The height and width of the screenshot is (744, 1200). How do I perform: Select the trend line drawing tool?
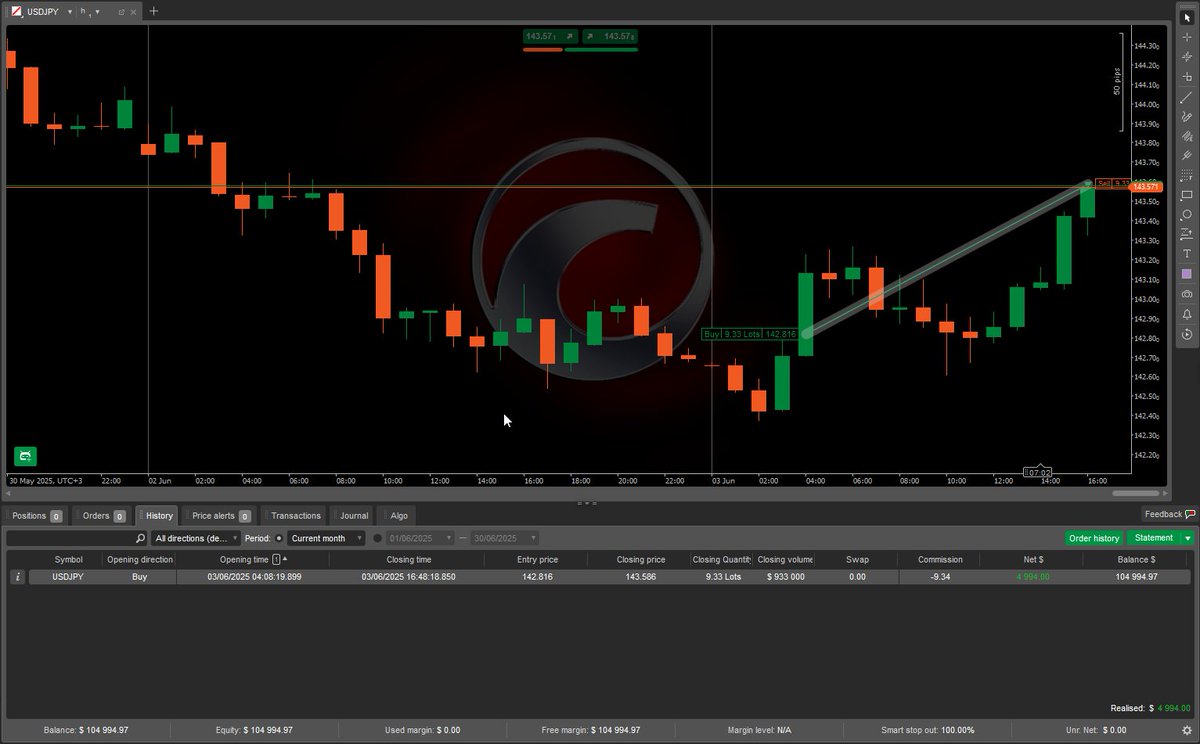tap(1187, 97)
